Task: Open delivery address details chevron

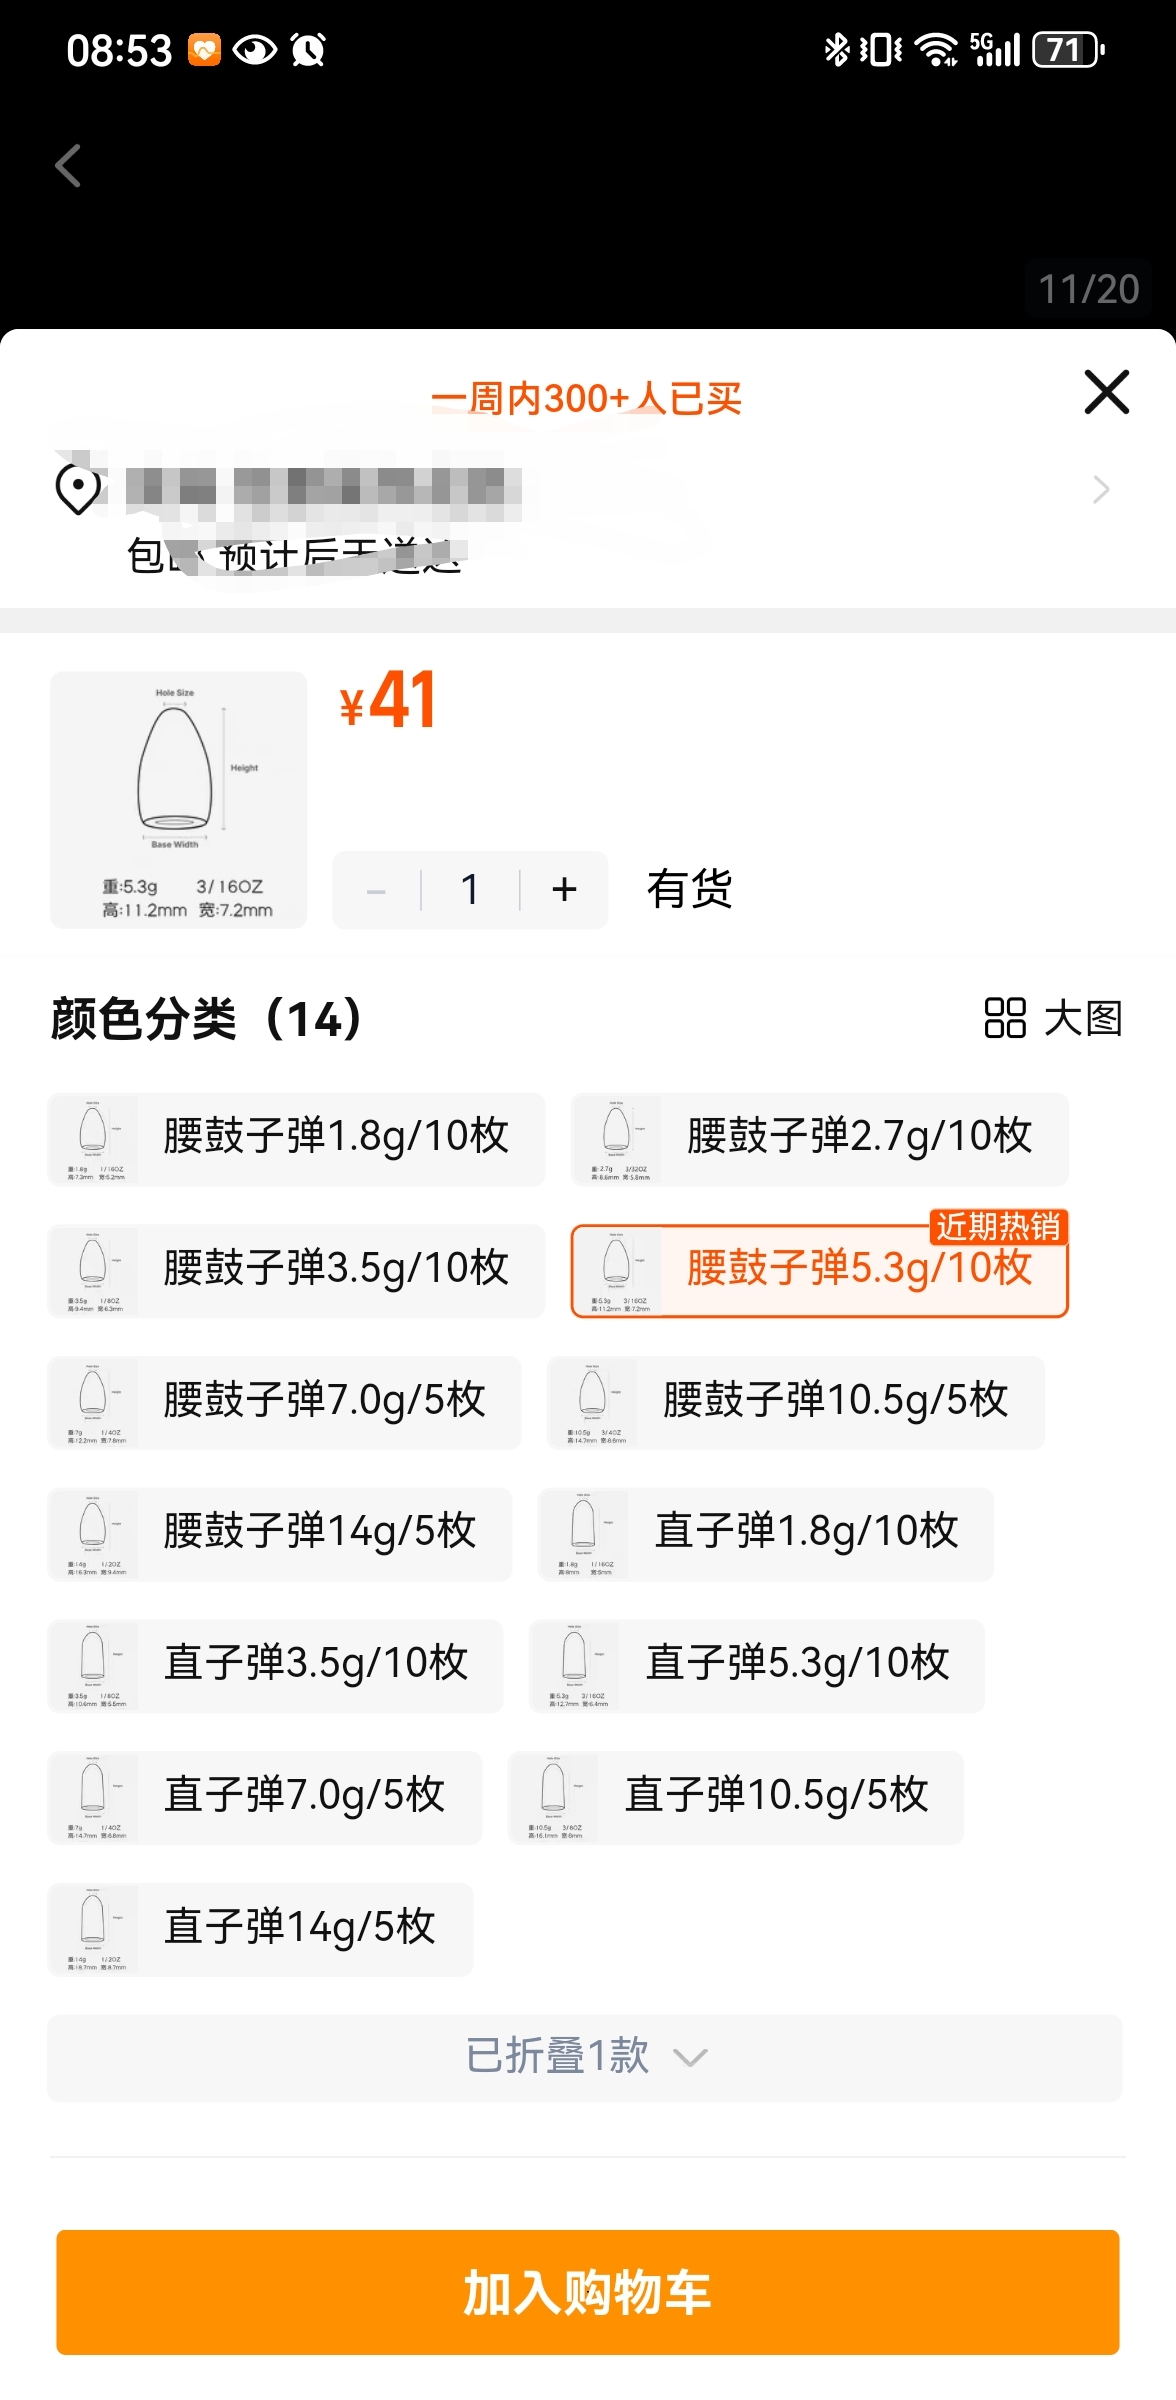Action: click(1101, 490)
